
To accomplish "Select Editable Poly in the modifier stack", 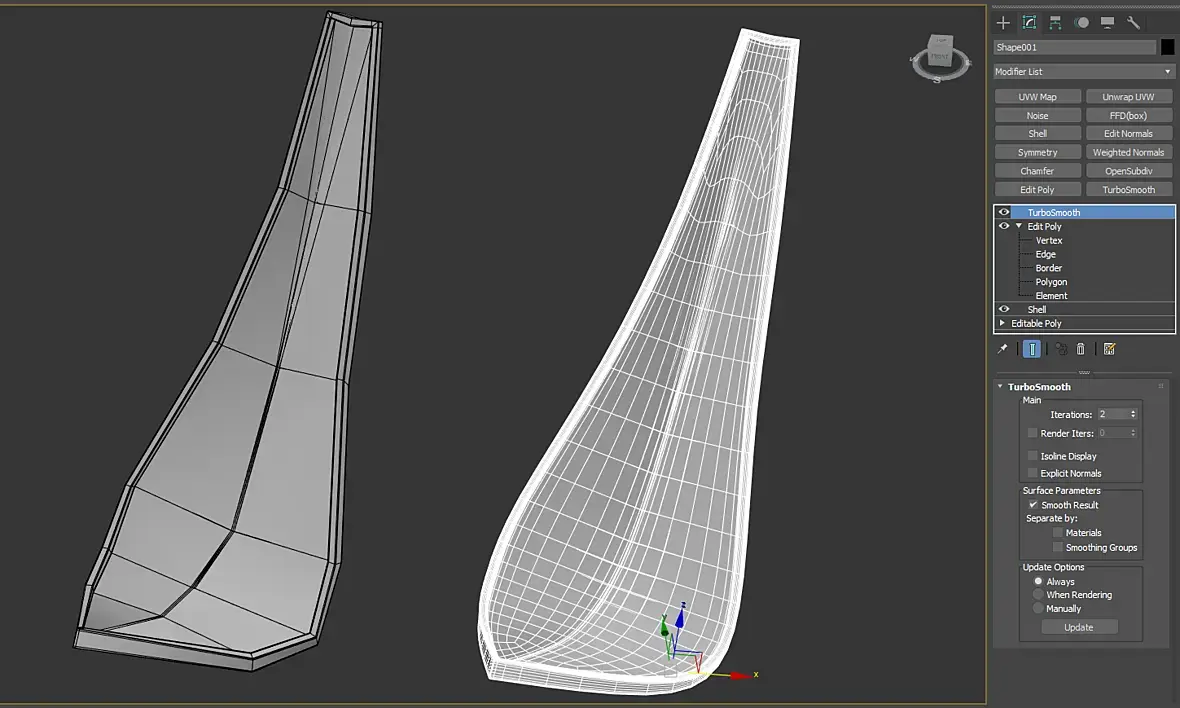I will tap(1036, 324).
